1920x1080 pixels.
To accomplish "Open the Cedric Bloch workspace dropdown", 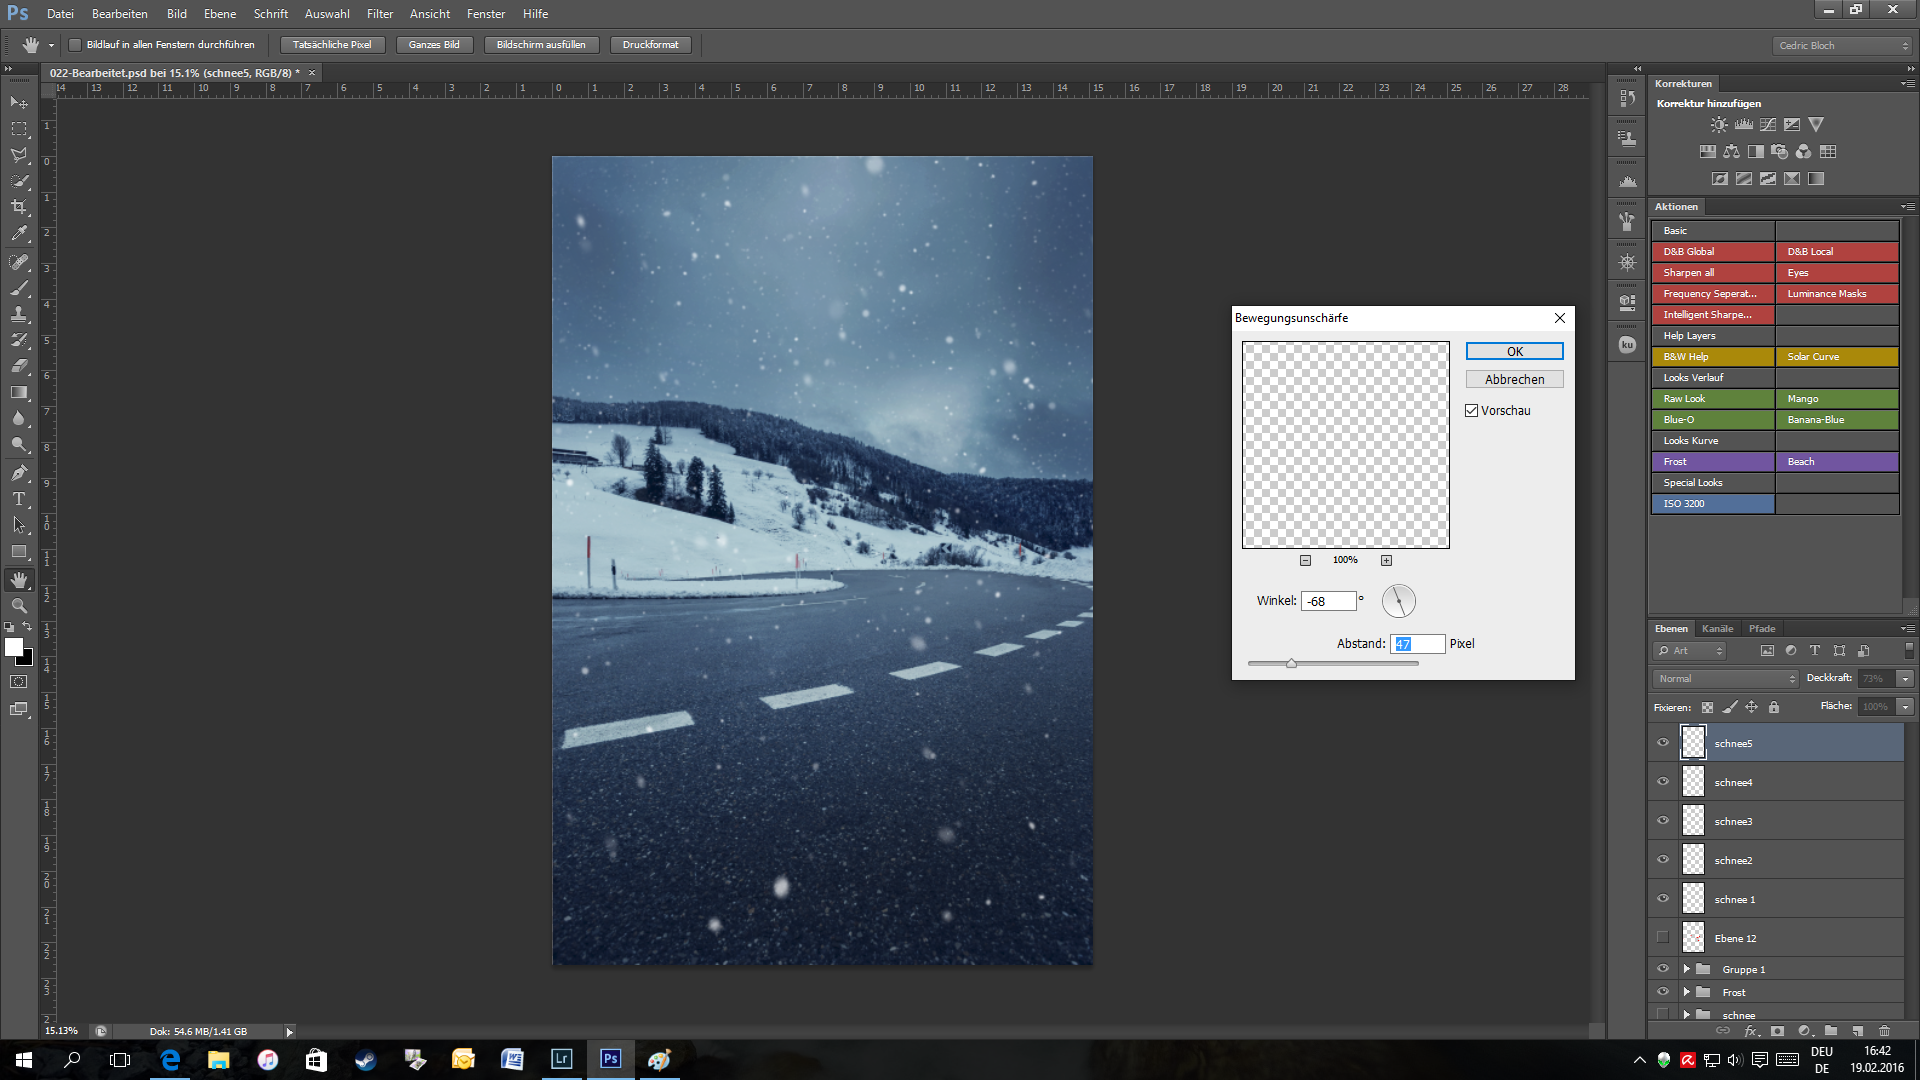I will (x=1843, y=45).
